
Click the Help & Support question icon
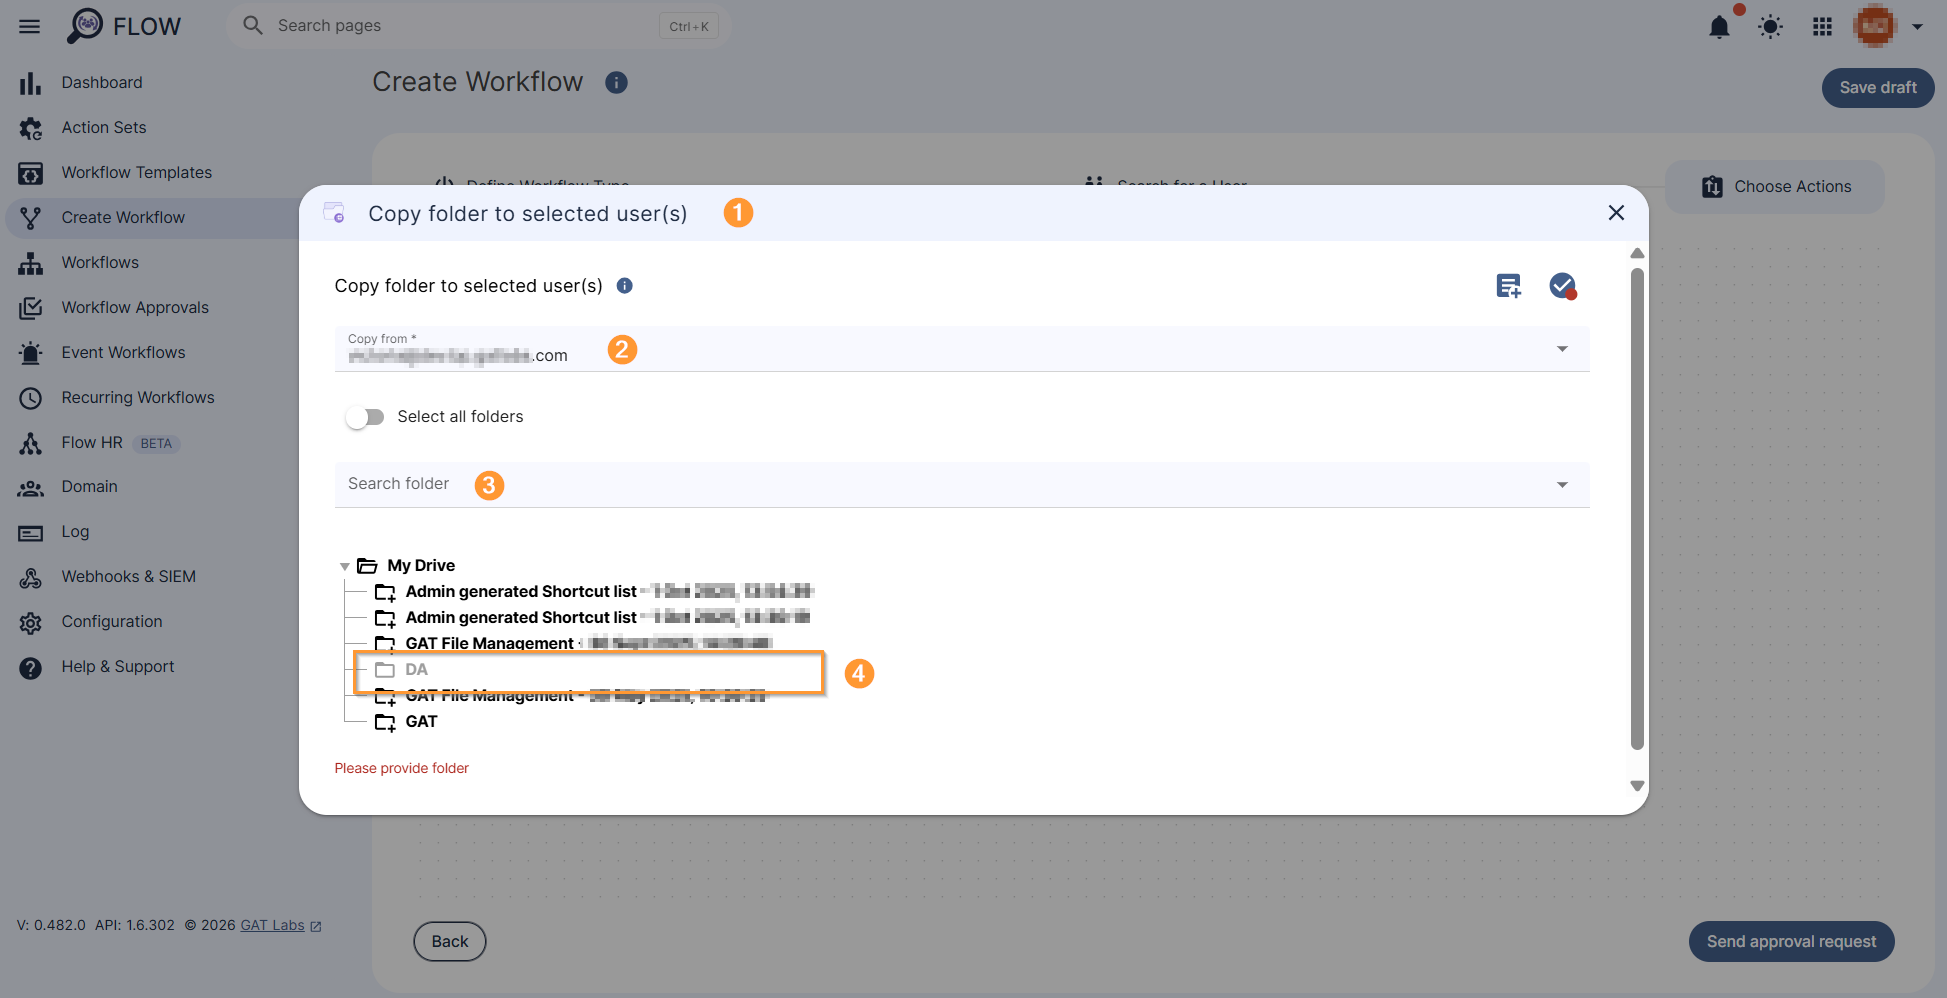coord(30,668)
